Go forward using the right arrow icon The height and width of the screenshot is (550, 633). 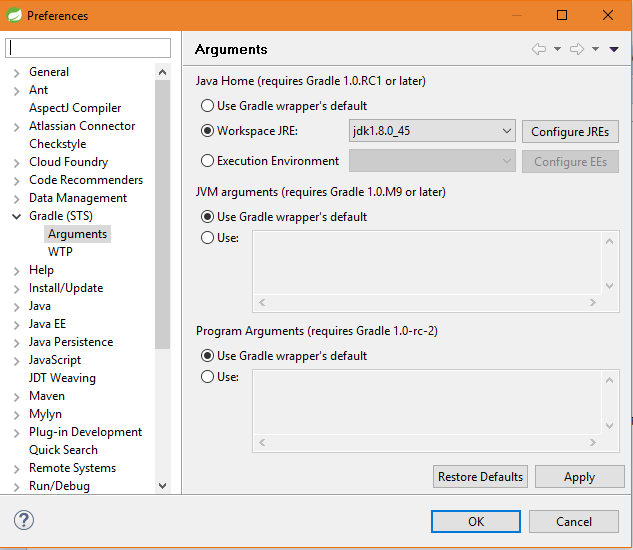click(577, 49)
